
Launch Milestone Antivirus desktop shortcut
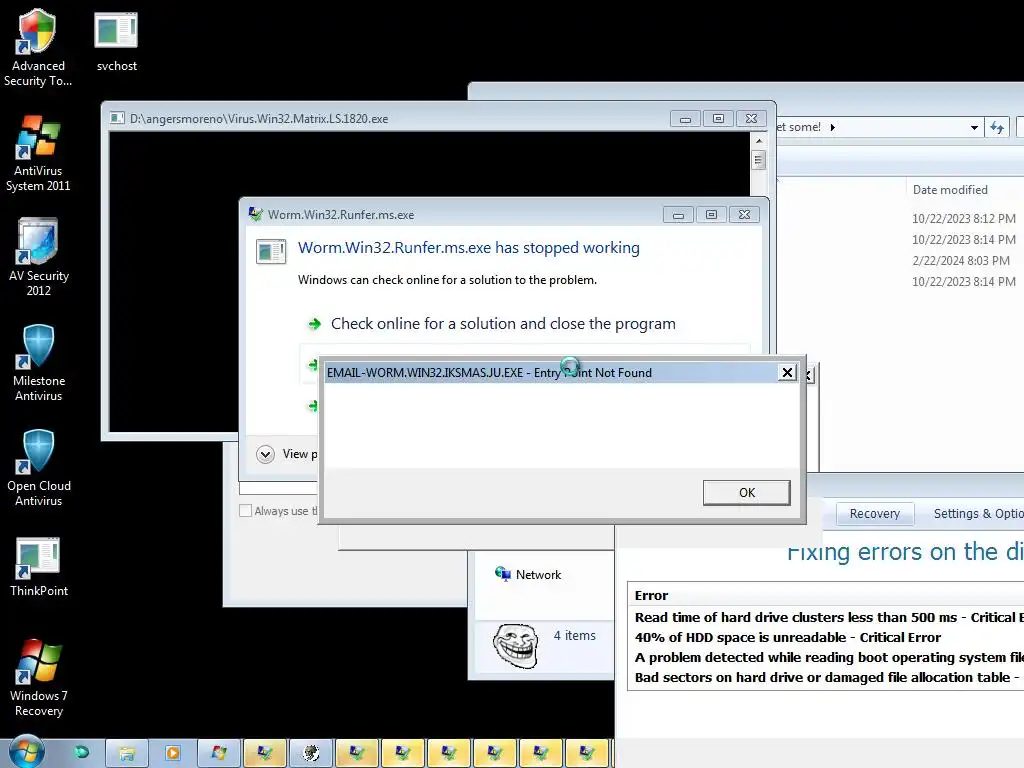click(x=38, y=362)
